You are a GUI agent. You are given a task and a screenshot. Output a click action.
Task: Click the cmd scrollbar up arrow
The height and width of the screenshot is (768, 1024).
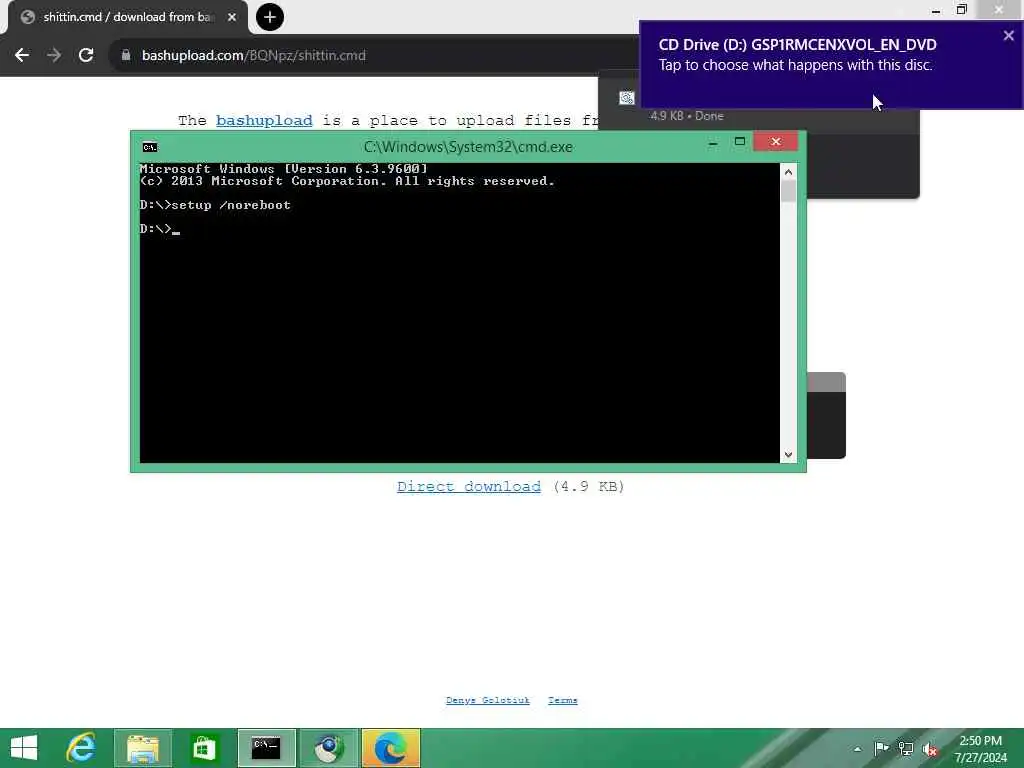(x=788, y=172)
